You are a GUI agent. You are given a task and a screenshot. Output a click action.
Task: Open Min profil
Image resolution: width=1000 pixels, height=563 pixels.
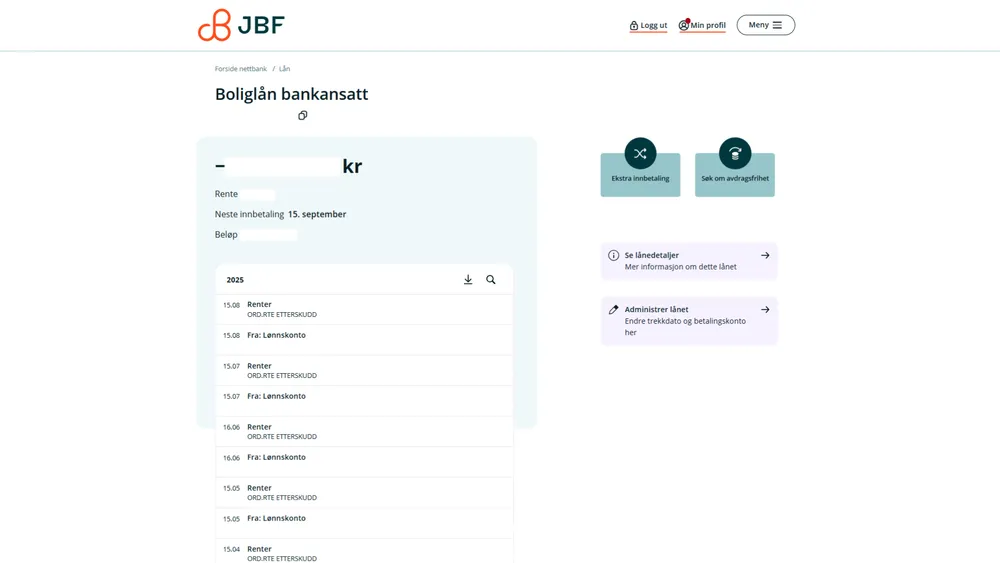[x=702, y=26]
